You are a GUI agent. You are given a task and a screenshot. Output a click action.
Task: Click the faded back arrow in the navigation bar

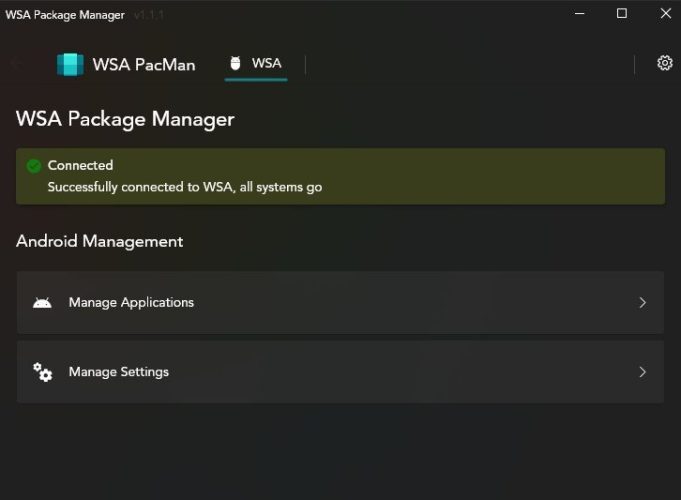click(x=17, y=64)
